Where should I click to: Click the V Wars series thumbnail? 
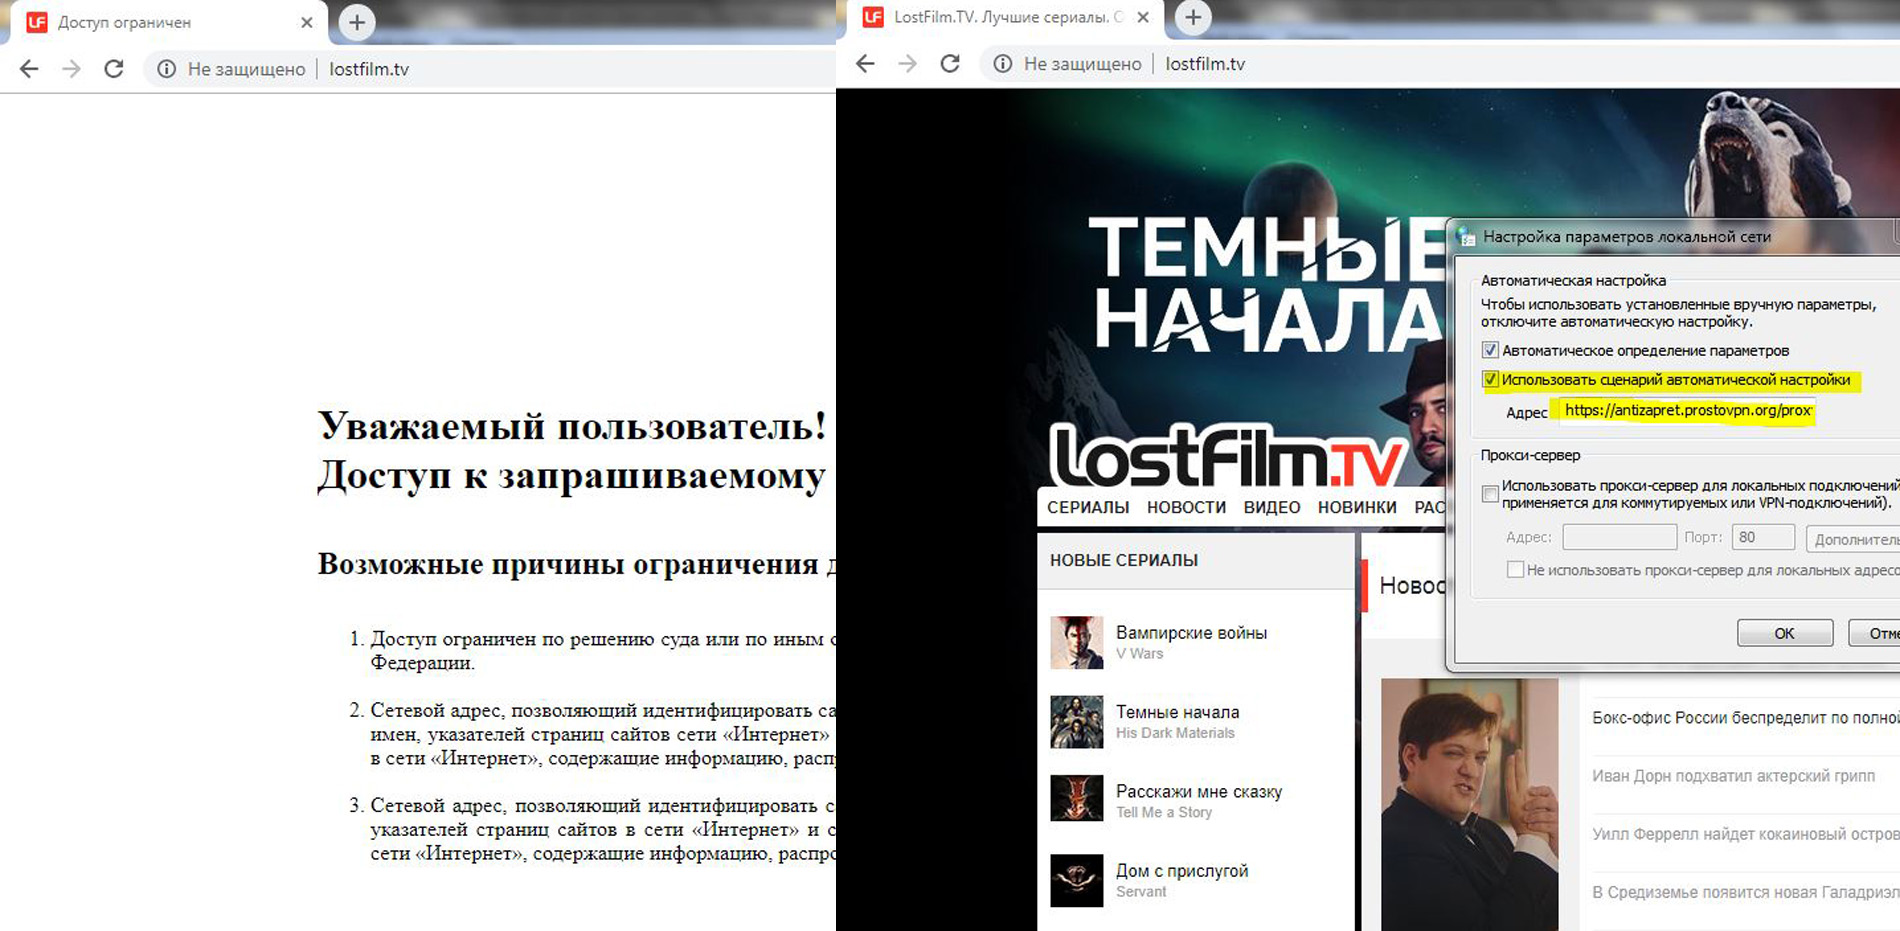1077,642
